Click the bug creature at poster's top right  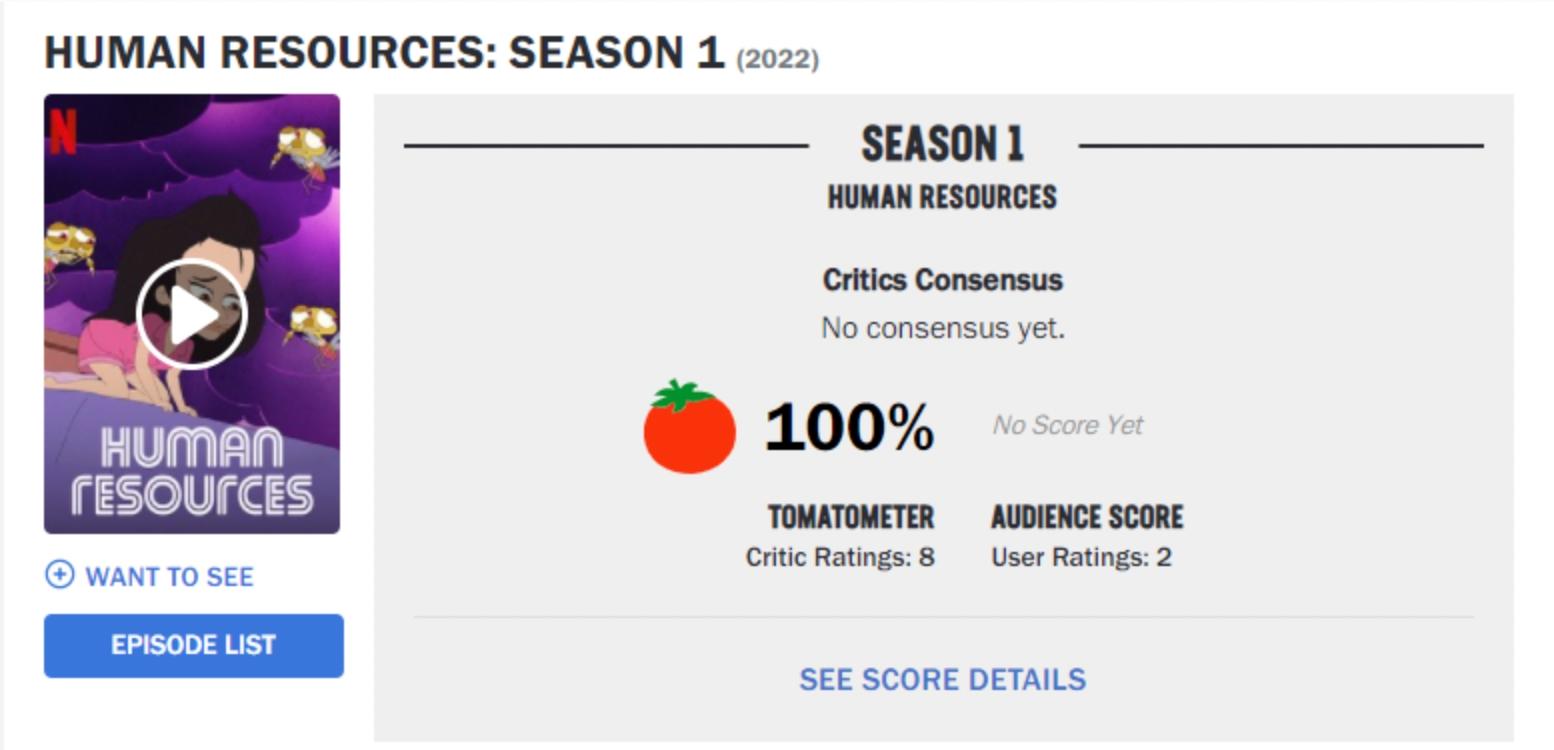304,152
